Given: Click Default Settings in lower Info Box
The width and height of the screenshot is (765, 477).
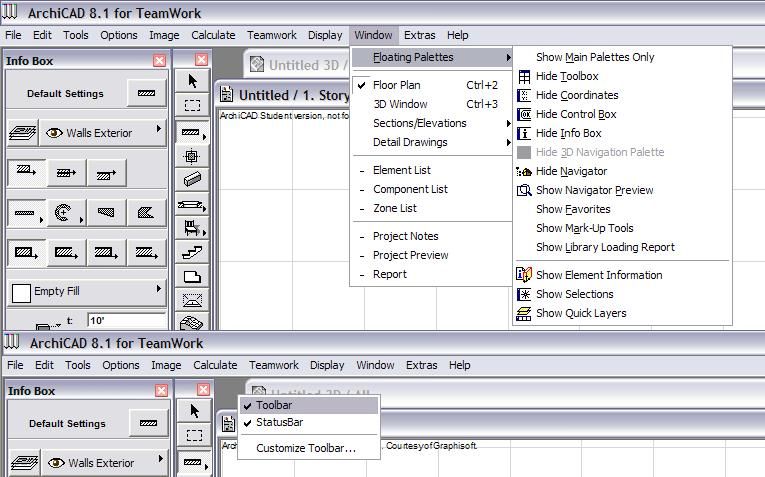Looking at the screenshot, I should pyautogui.click(x=67, y=423).
